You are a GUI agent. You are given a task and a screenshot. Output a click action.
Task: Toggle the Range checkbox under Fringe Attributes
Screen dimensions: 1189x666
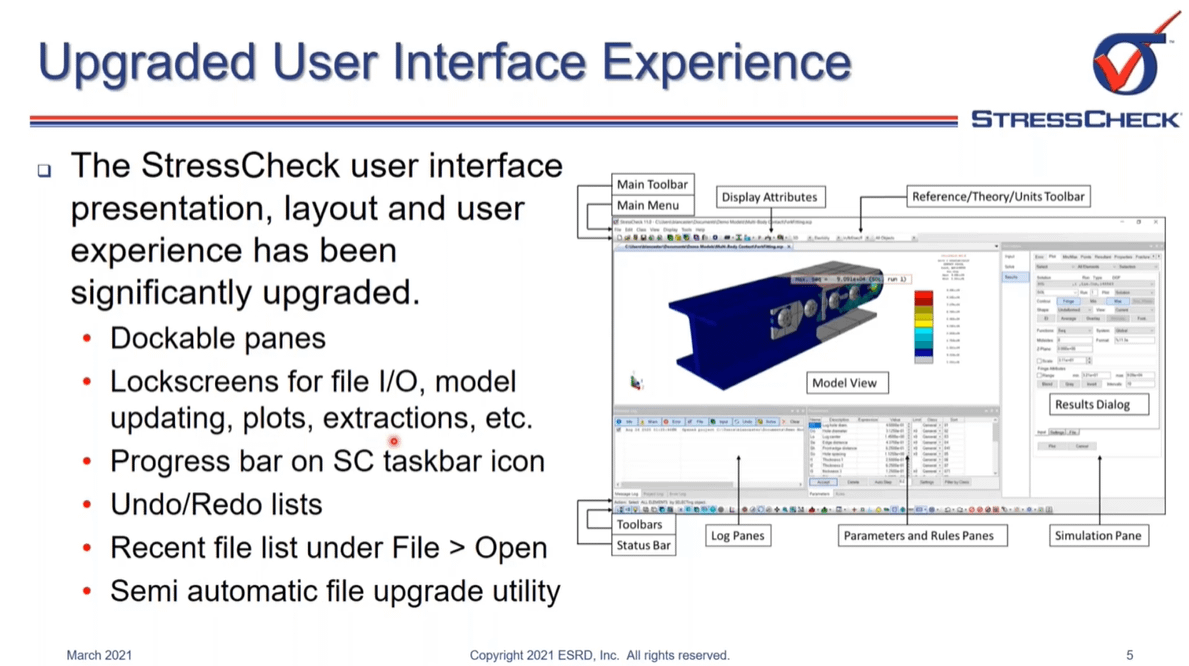coord(1040,376)
